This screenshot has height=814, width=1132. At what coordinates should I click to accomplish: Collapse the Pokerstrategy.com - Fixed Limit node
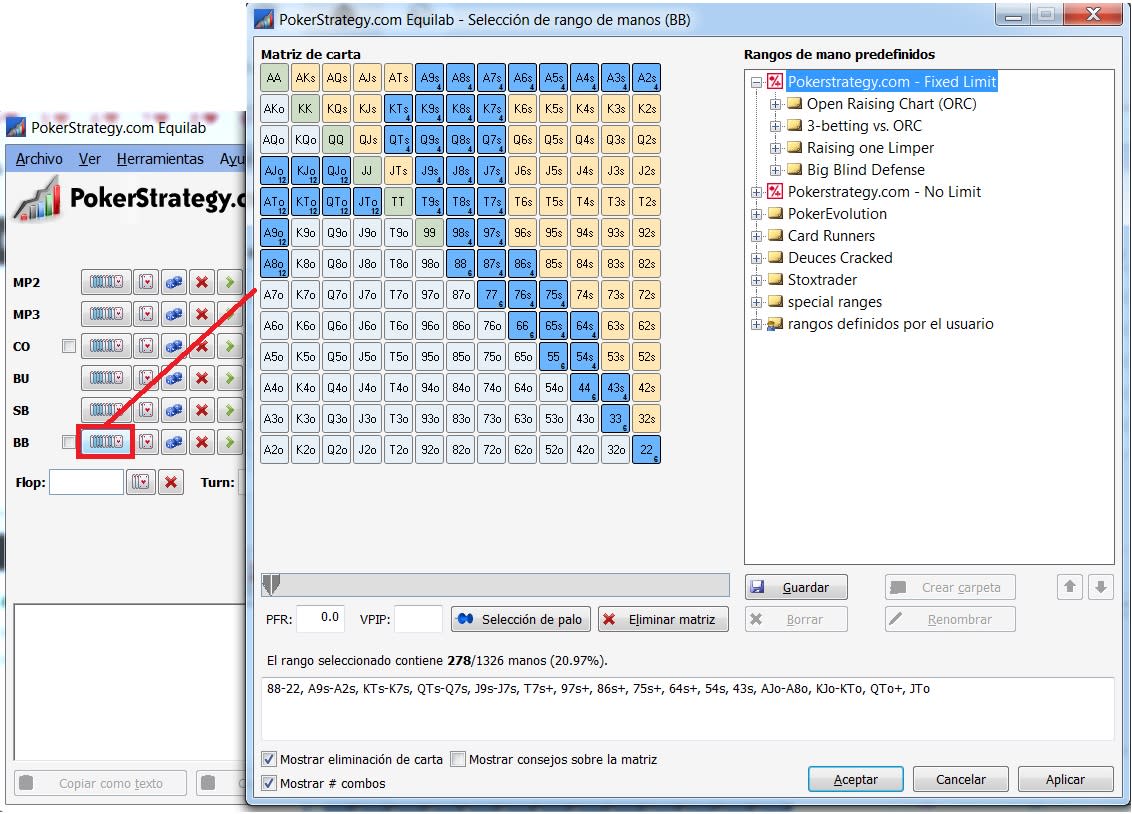tap(756, 82)
